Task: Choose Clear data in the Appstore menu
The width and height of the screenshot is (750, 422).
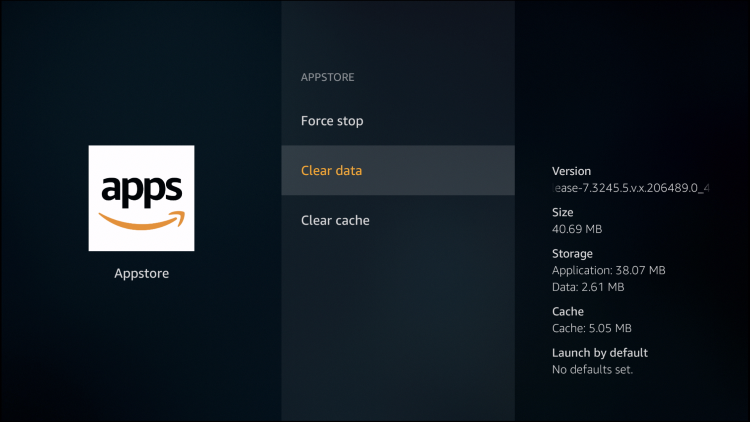Action: [x=398, y=170]
